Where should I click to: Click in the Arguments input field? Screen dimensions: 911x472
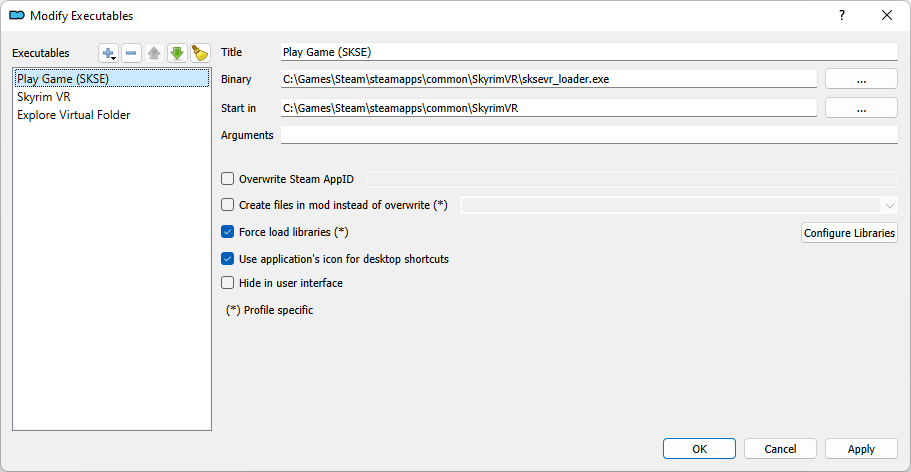click(589, 135)
